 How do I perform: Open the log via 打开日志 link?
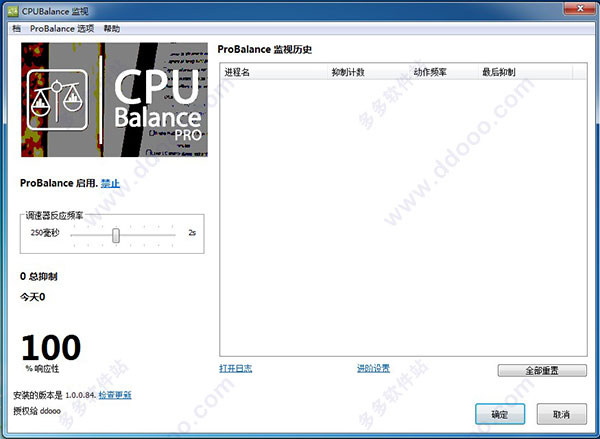pos(236,368)
